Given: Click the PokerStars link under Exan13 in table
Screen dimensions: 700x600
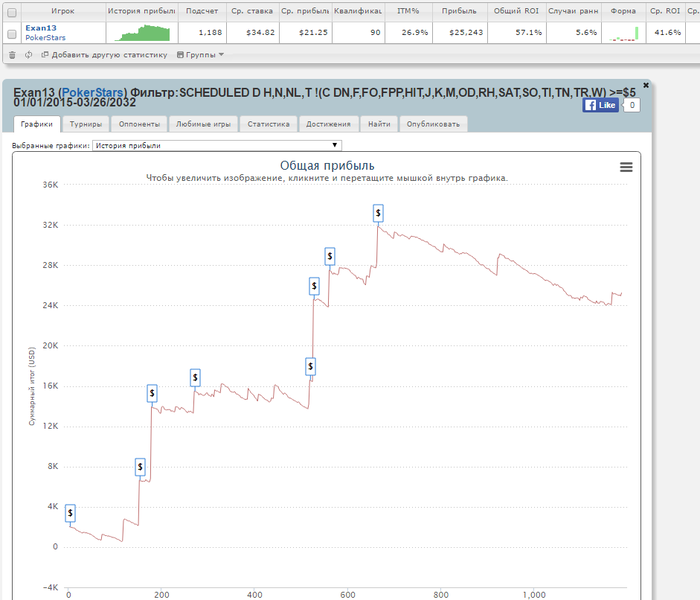Looking at the screenshot, I should point(46,38).
